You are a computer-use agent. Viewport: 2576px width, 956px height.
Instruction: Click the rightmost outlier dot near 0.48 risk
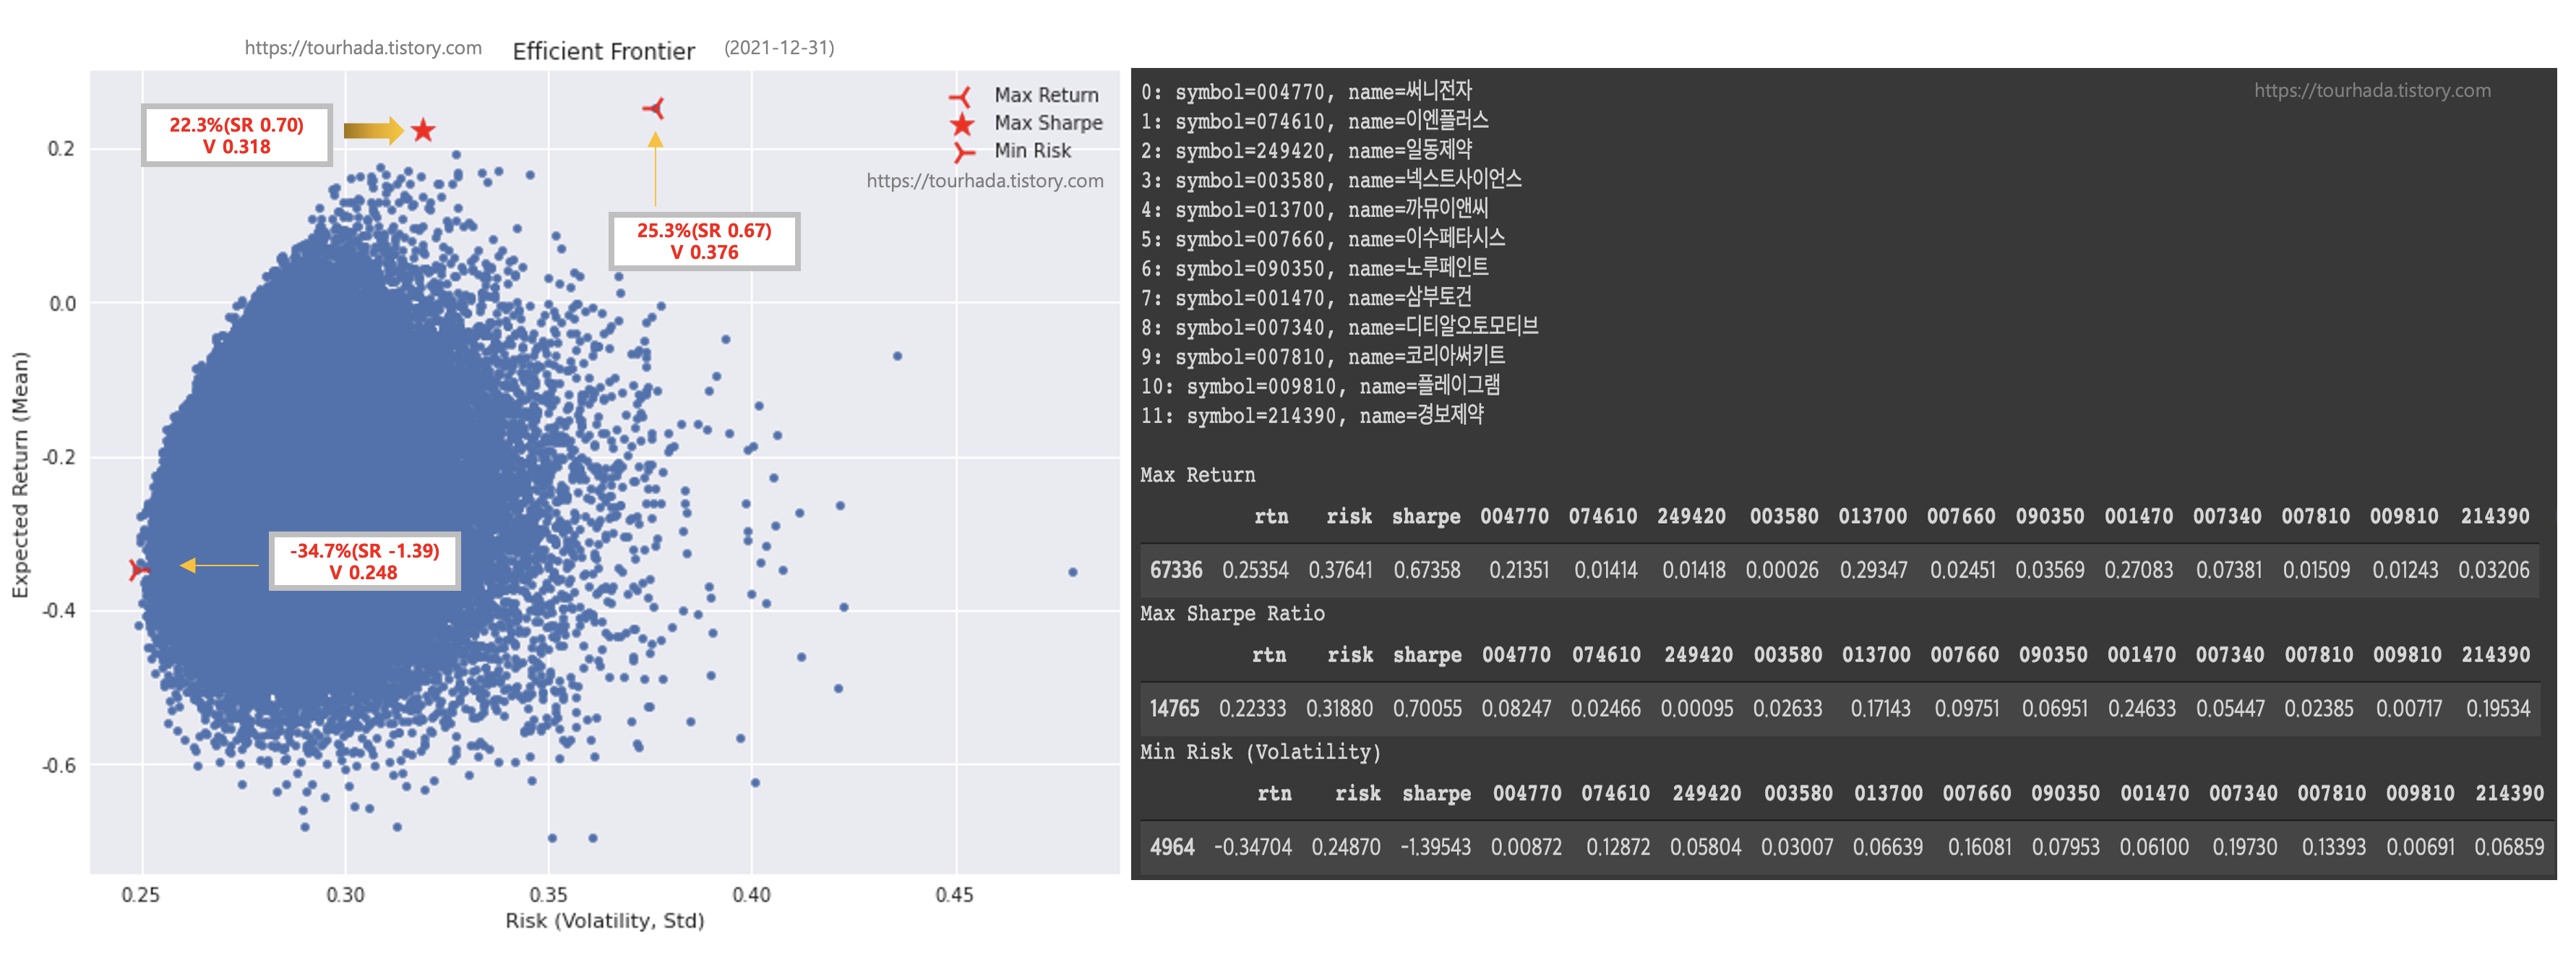pyautogui.click(x=1072, y=572)
